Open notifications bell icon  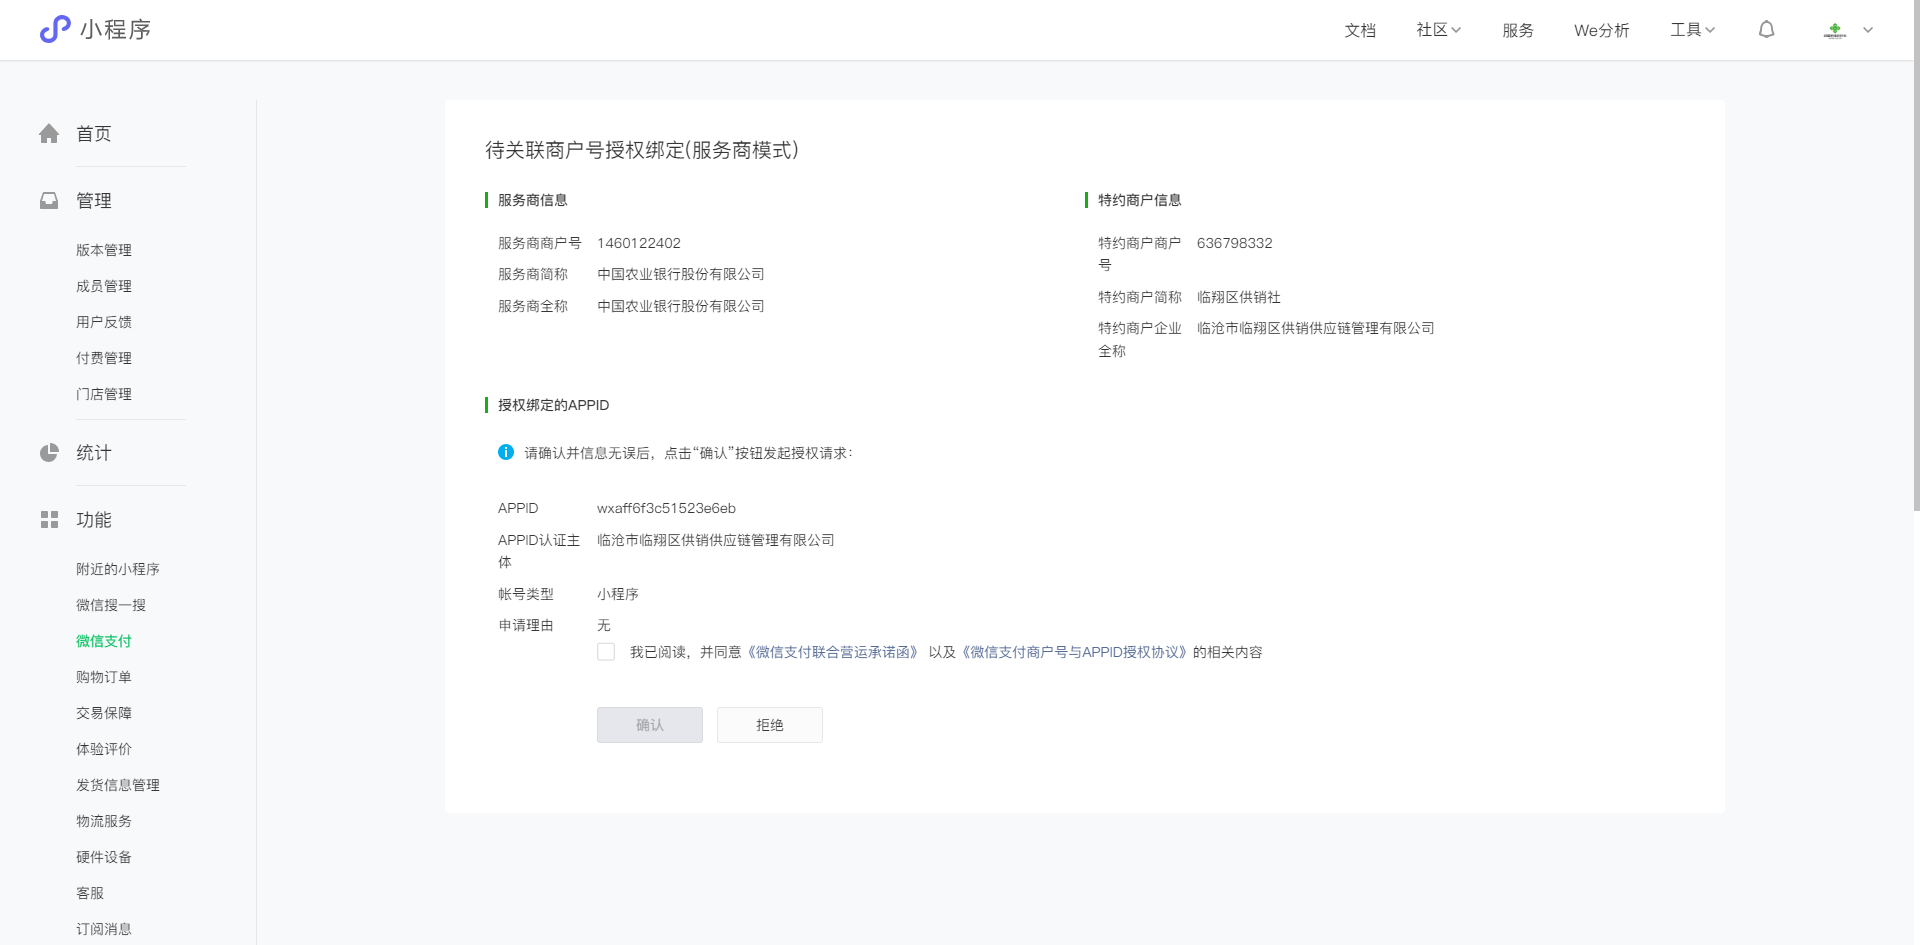[1767, 30]
